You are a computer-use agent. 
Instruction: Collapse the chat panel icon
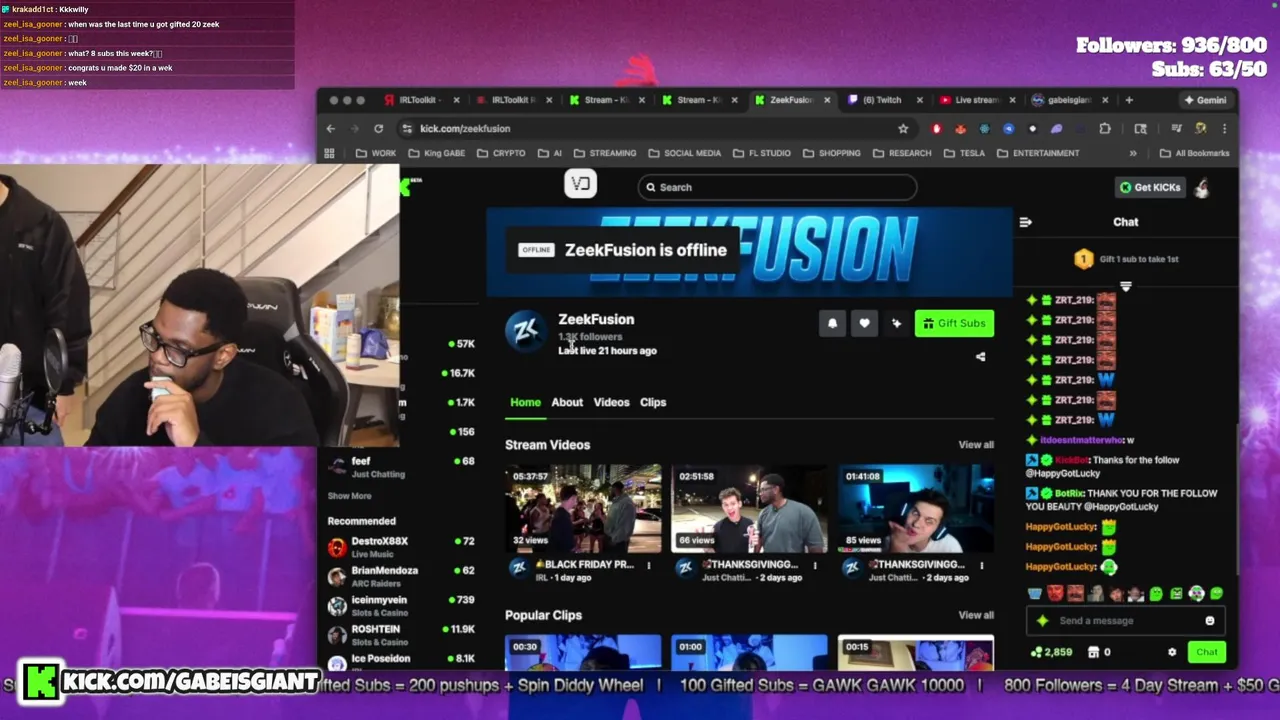[1025, 222]
